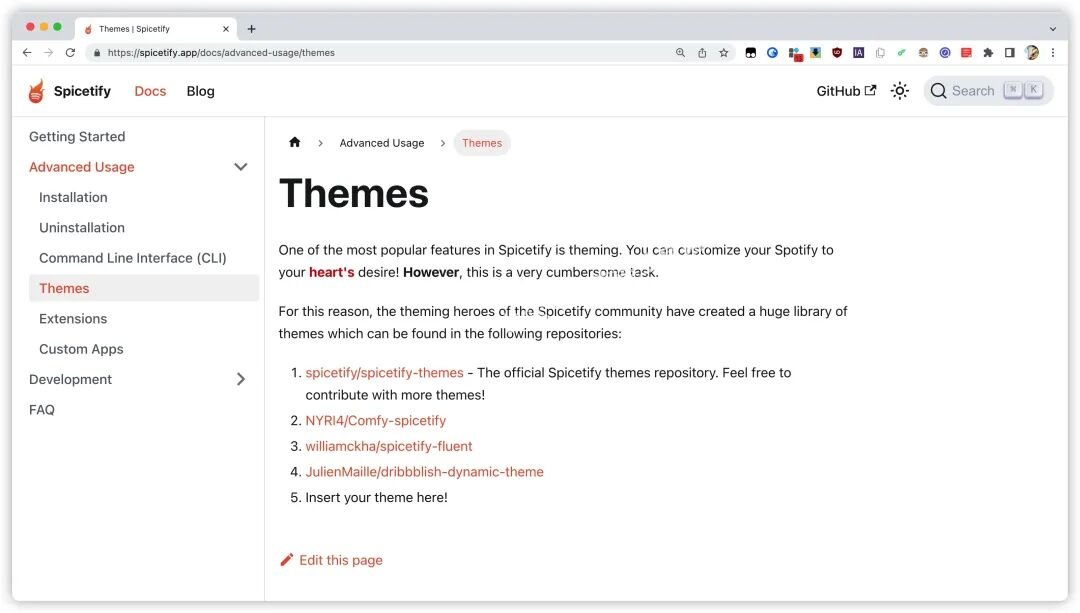Open the Blog navigation item

click(200, 91)
